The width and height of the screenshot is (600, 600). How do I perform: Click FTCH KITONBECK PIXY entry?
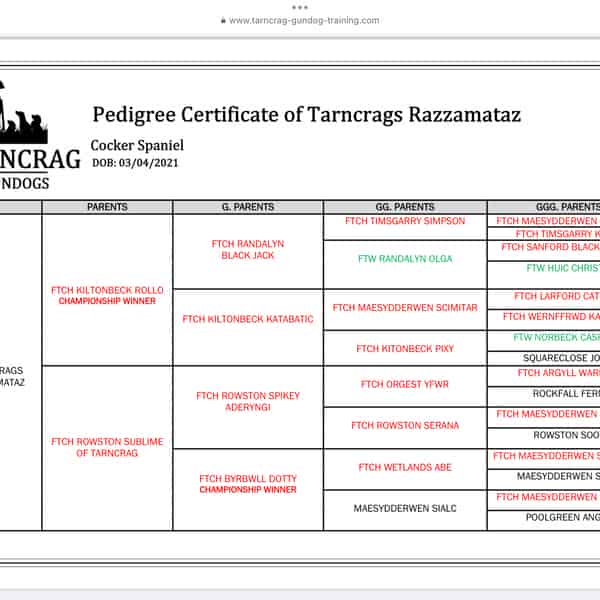[405, 349]
